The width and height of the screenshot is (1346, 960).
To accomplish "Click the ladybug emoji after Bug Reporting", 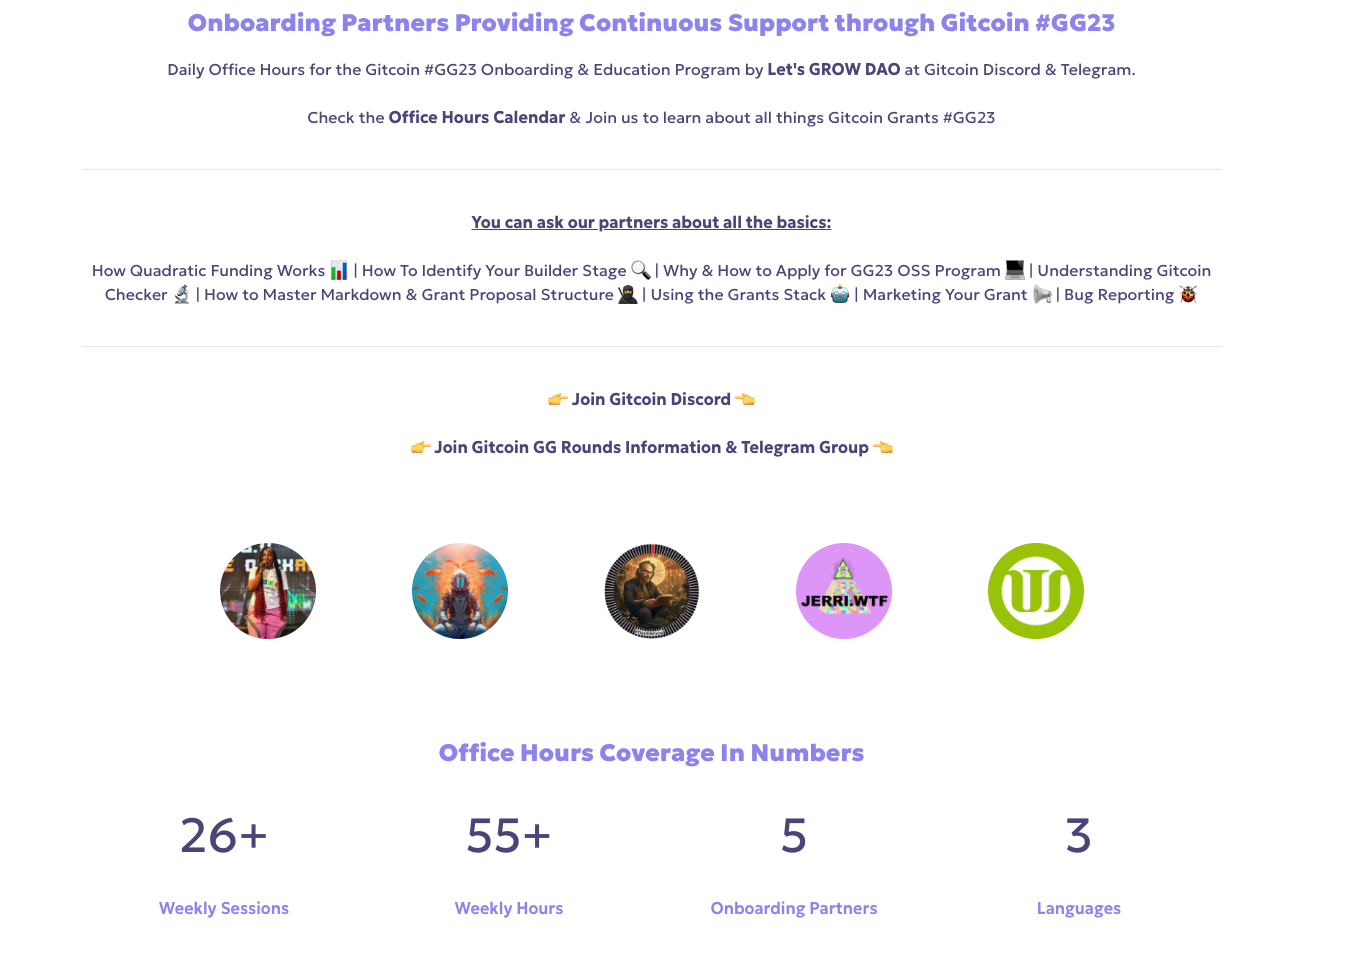I will click(1188, 295).
